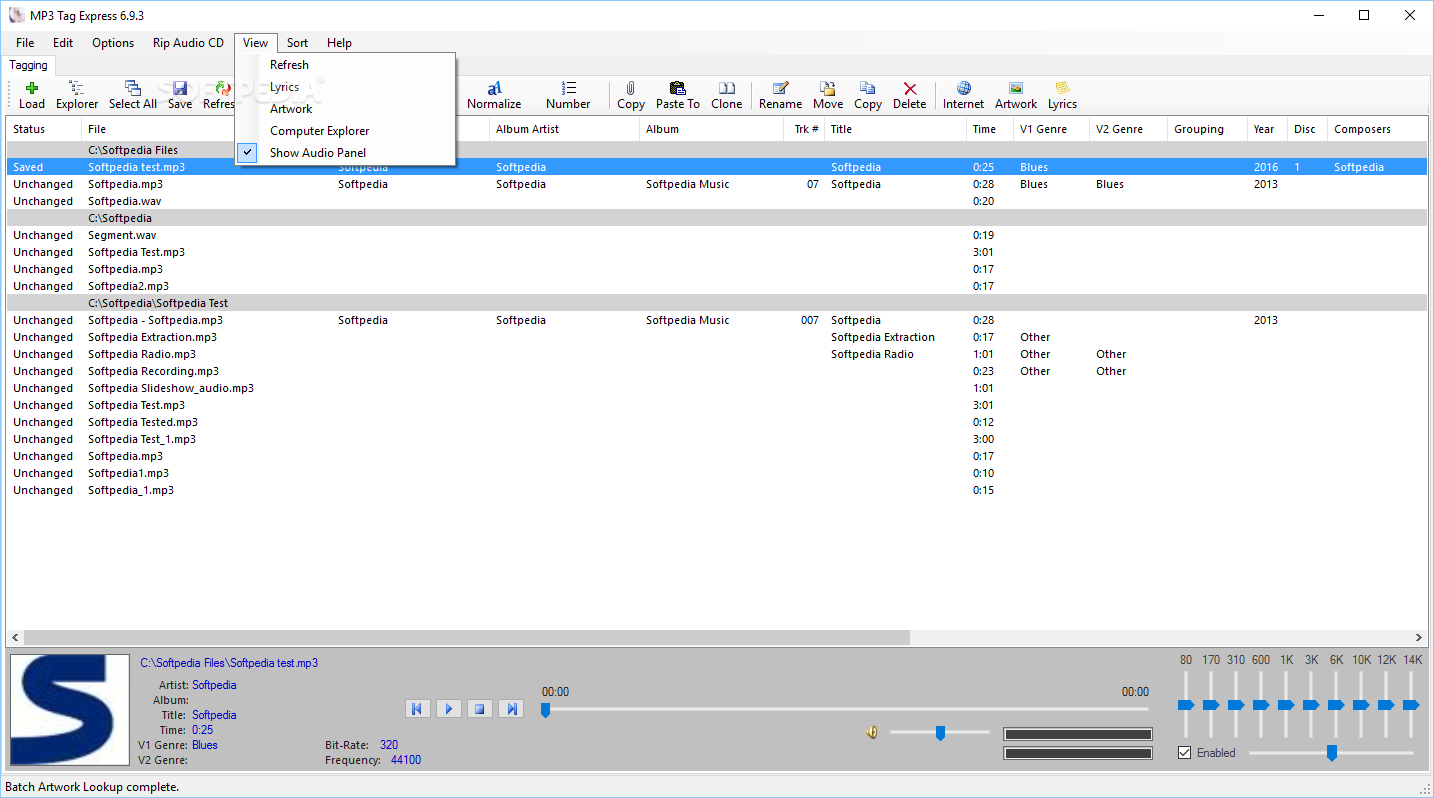
Task: Select the Softpedia Tested.mp3 row
Action: pos(717,422)
